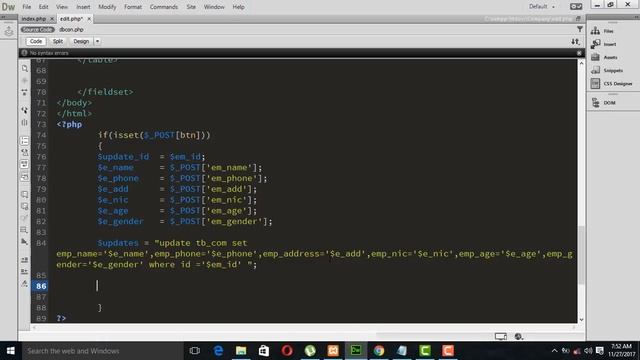This screenshot has width=640, height=360.
Task: Switch to Design view
Action: tap(81, 41)
